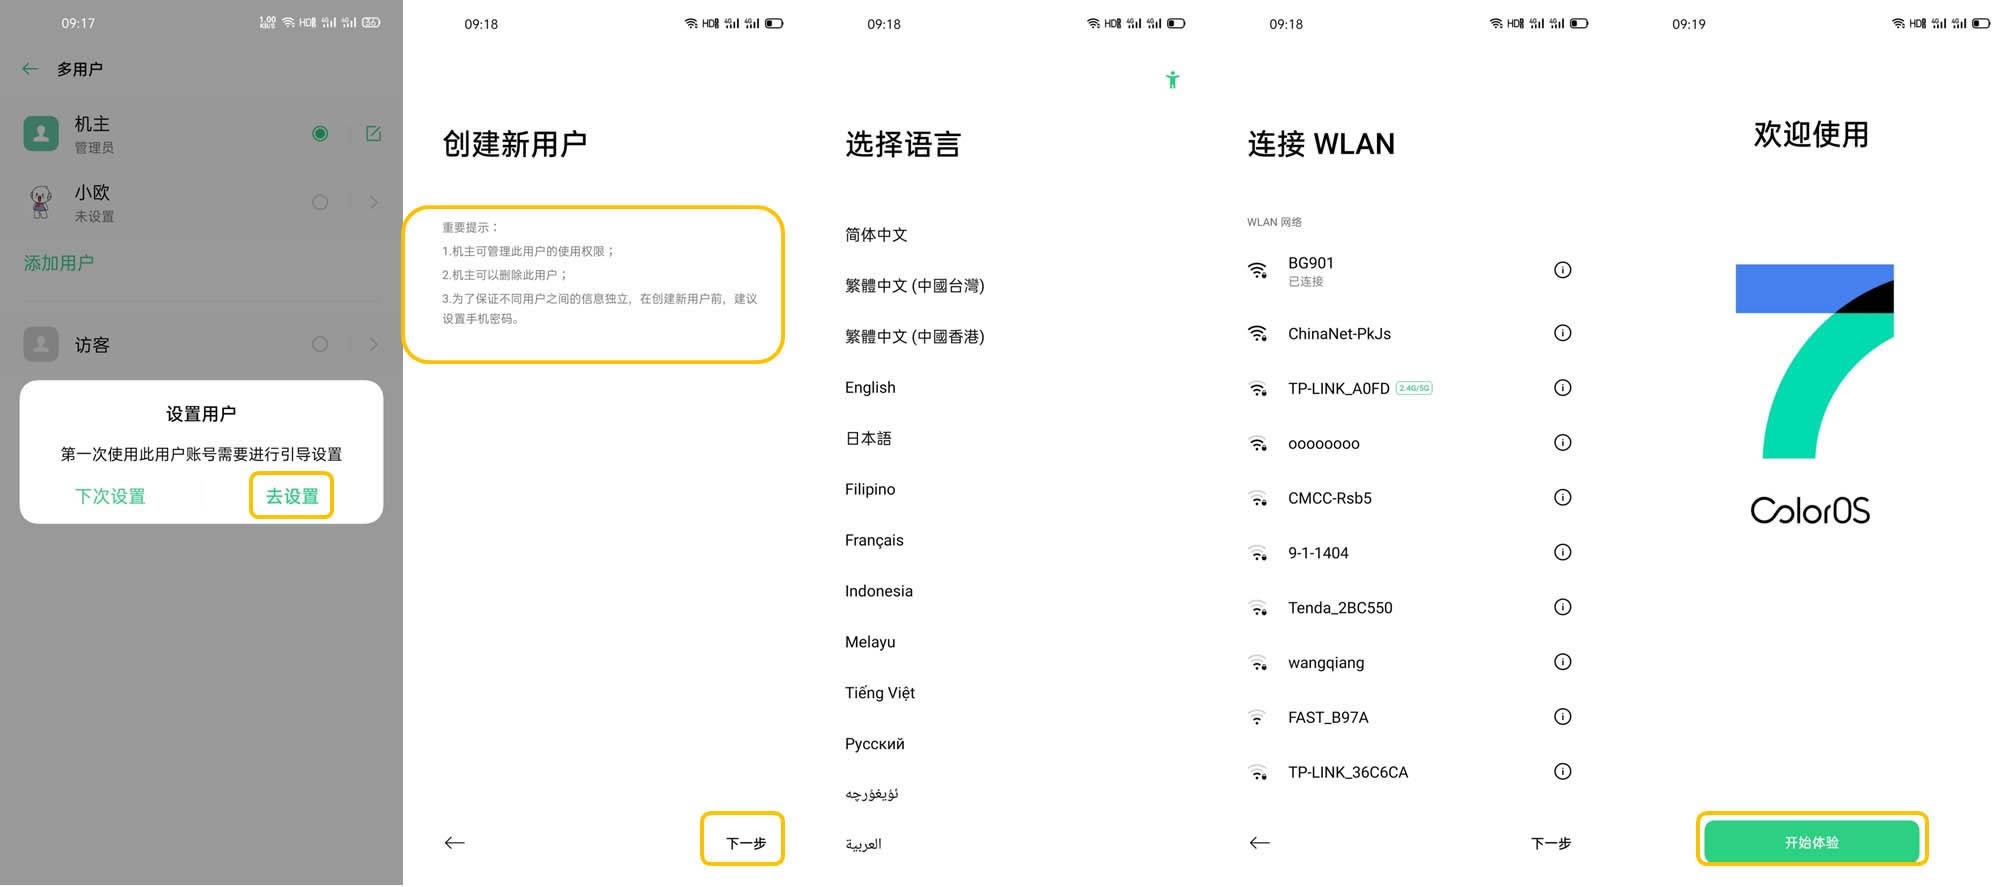Choose 去设置 in the dialog

[x=292, y=496]
